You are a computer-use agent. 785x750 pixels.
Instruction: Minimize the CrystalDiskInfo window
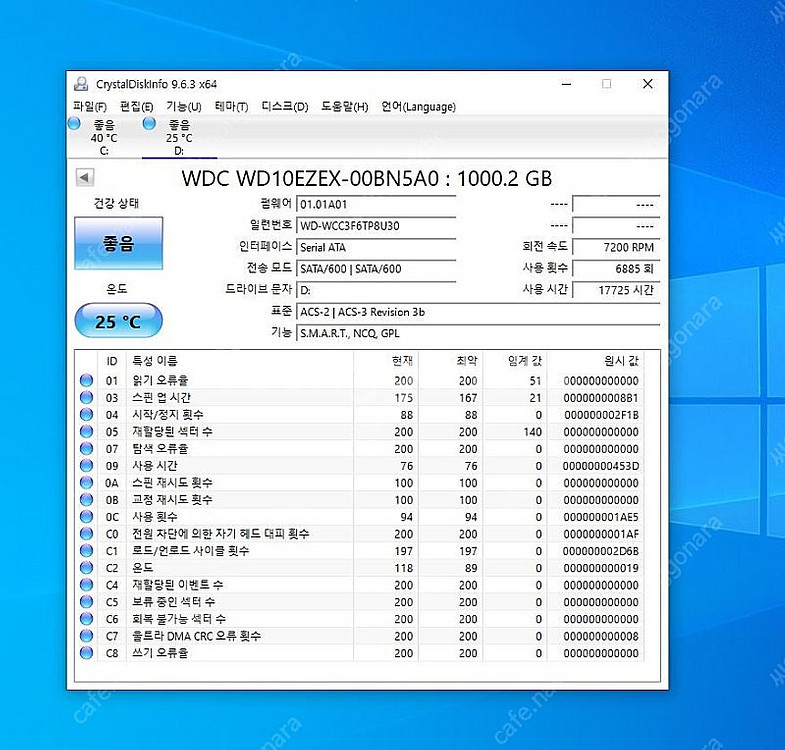567,84
